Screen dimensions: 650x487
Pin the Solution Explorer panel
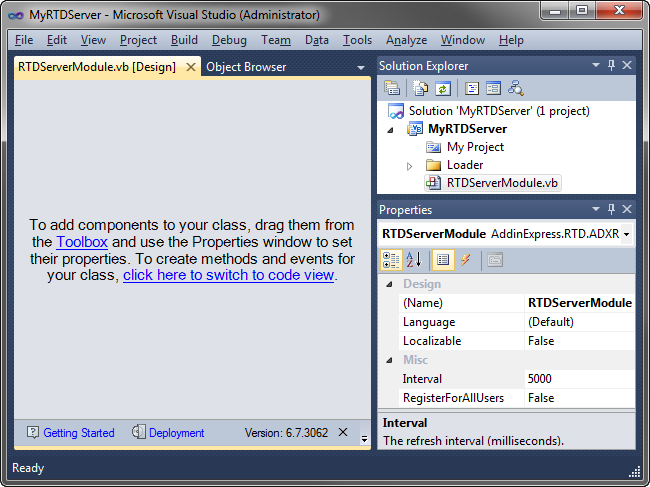point(611,65)
